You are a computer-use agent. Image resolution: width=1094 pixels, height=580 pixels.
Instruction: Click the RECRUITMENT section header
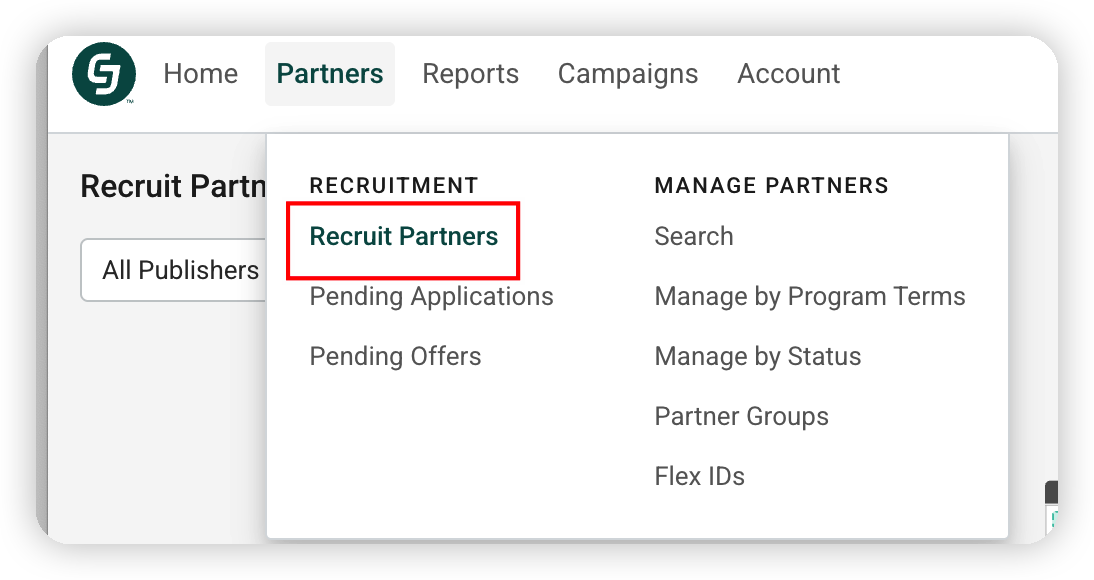coord(393,185)
